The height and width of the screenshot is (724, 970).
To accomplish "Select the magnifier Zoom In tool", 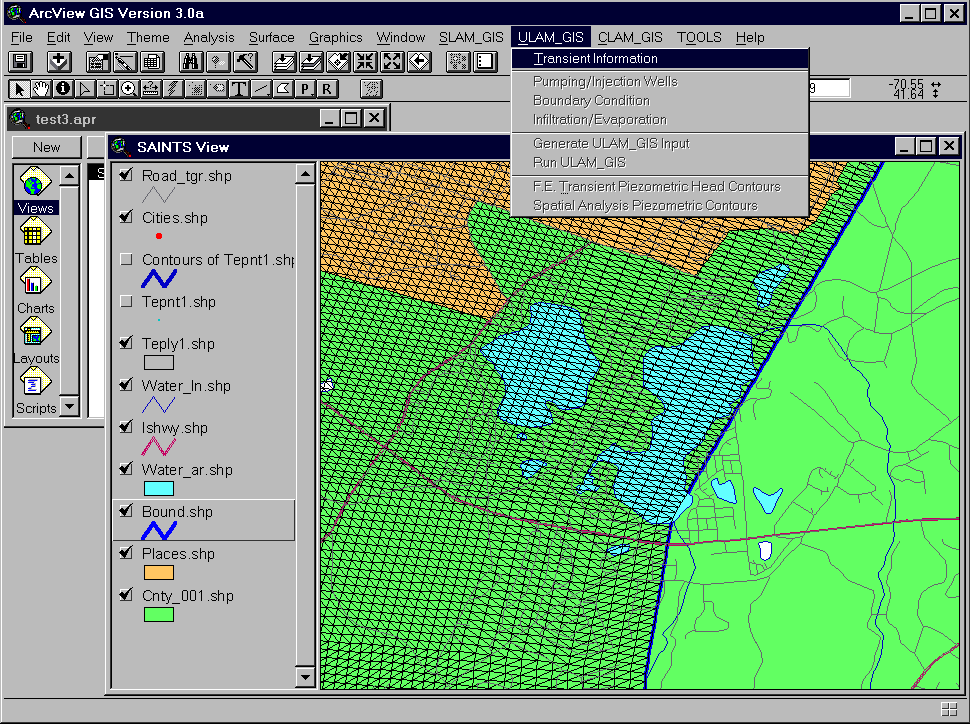I will (x=129, y=89).
